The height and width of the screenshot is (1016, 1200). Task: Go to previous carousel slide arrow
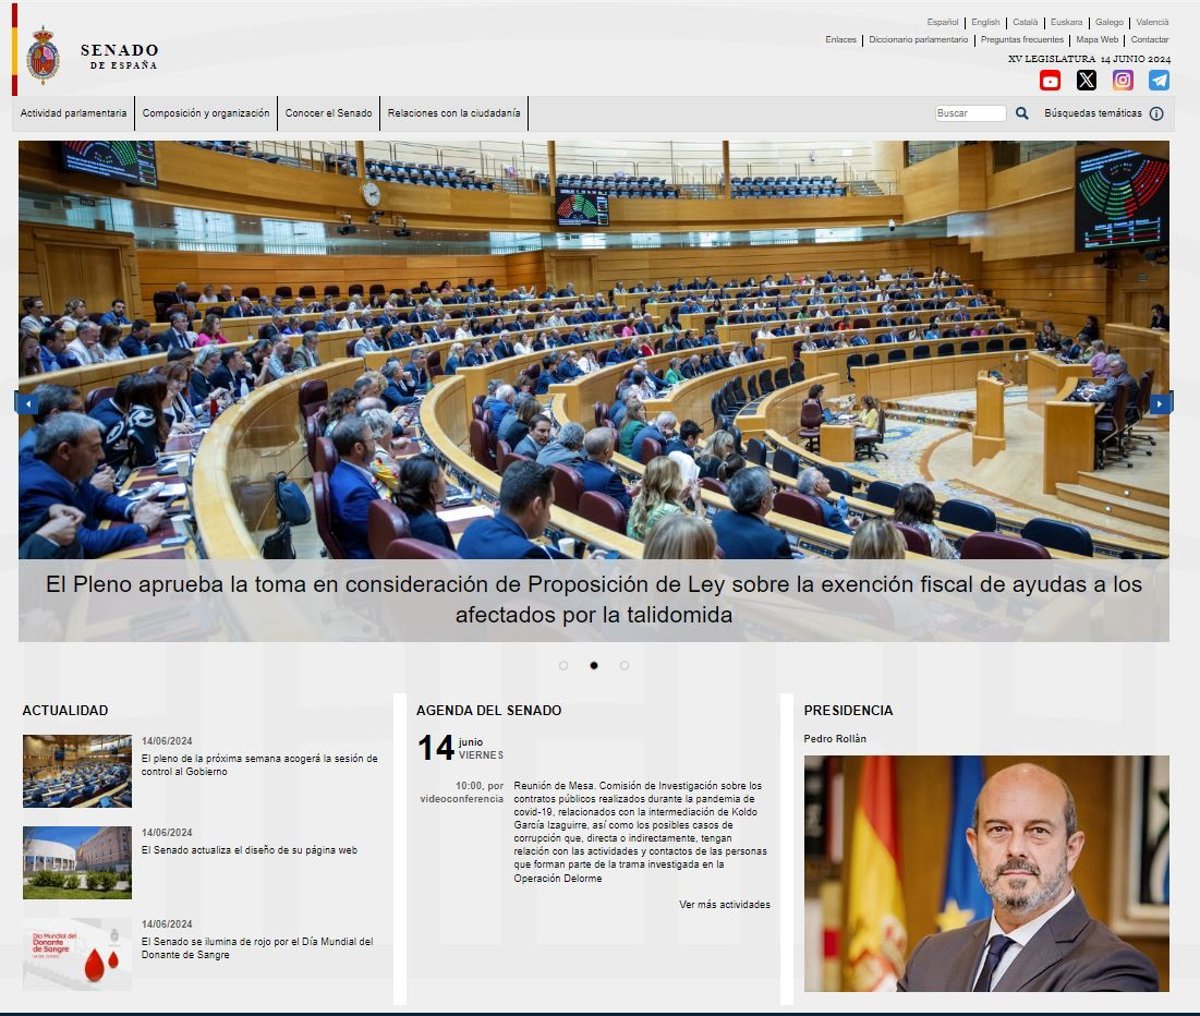(27, 403)
